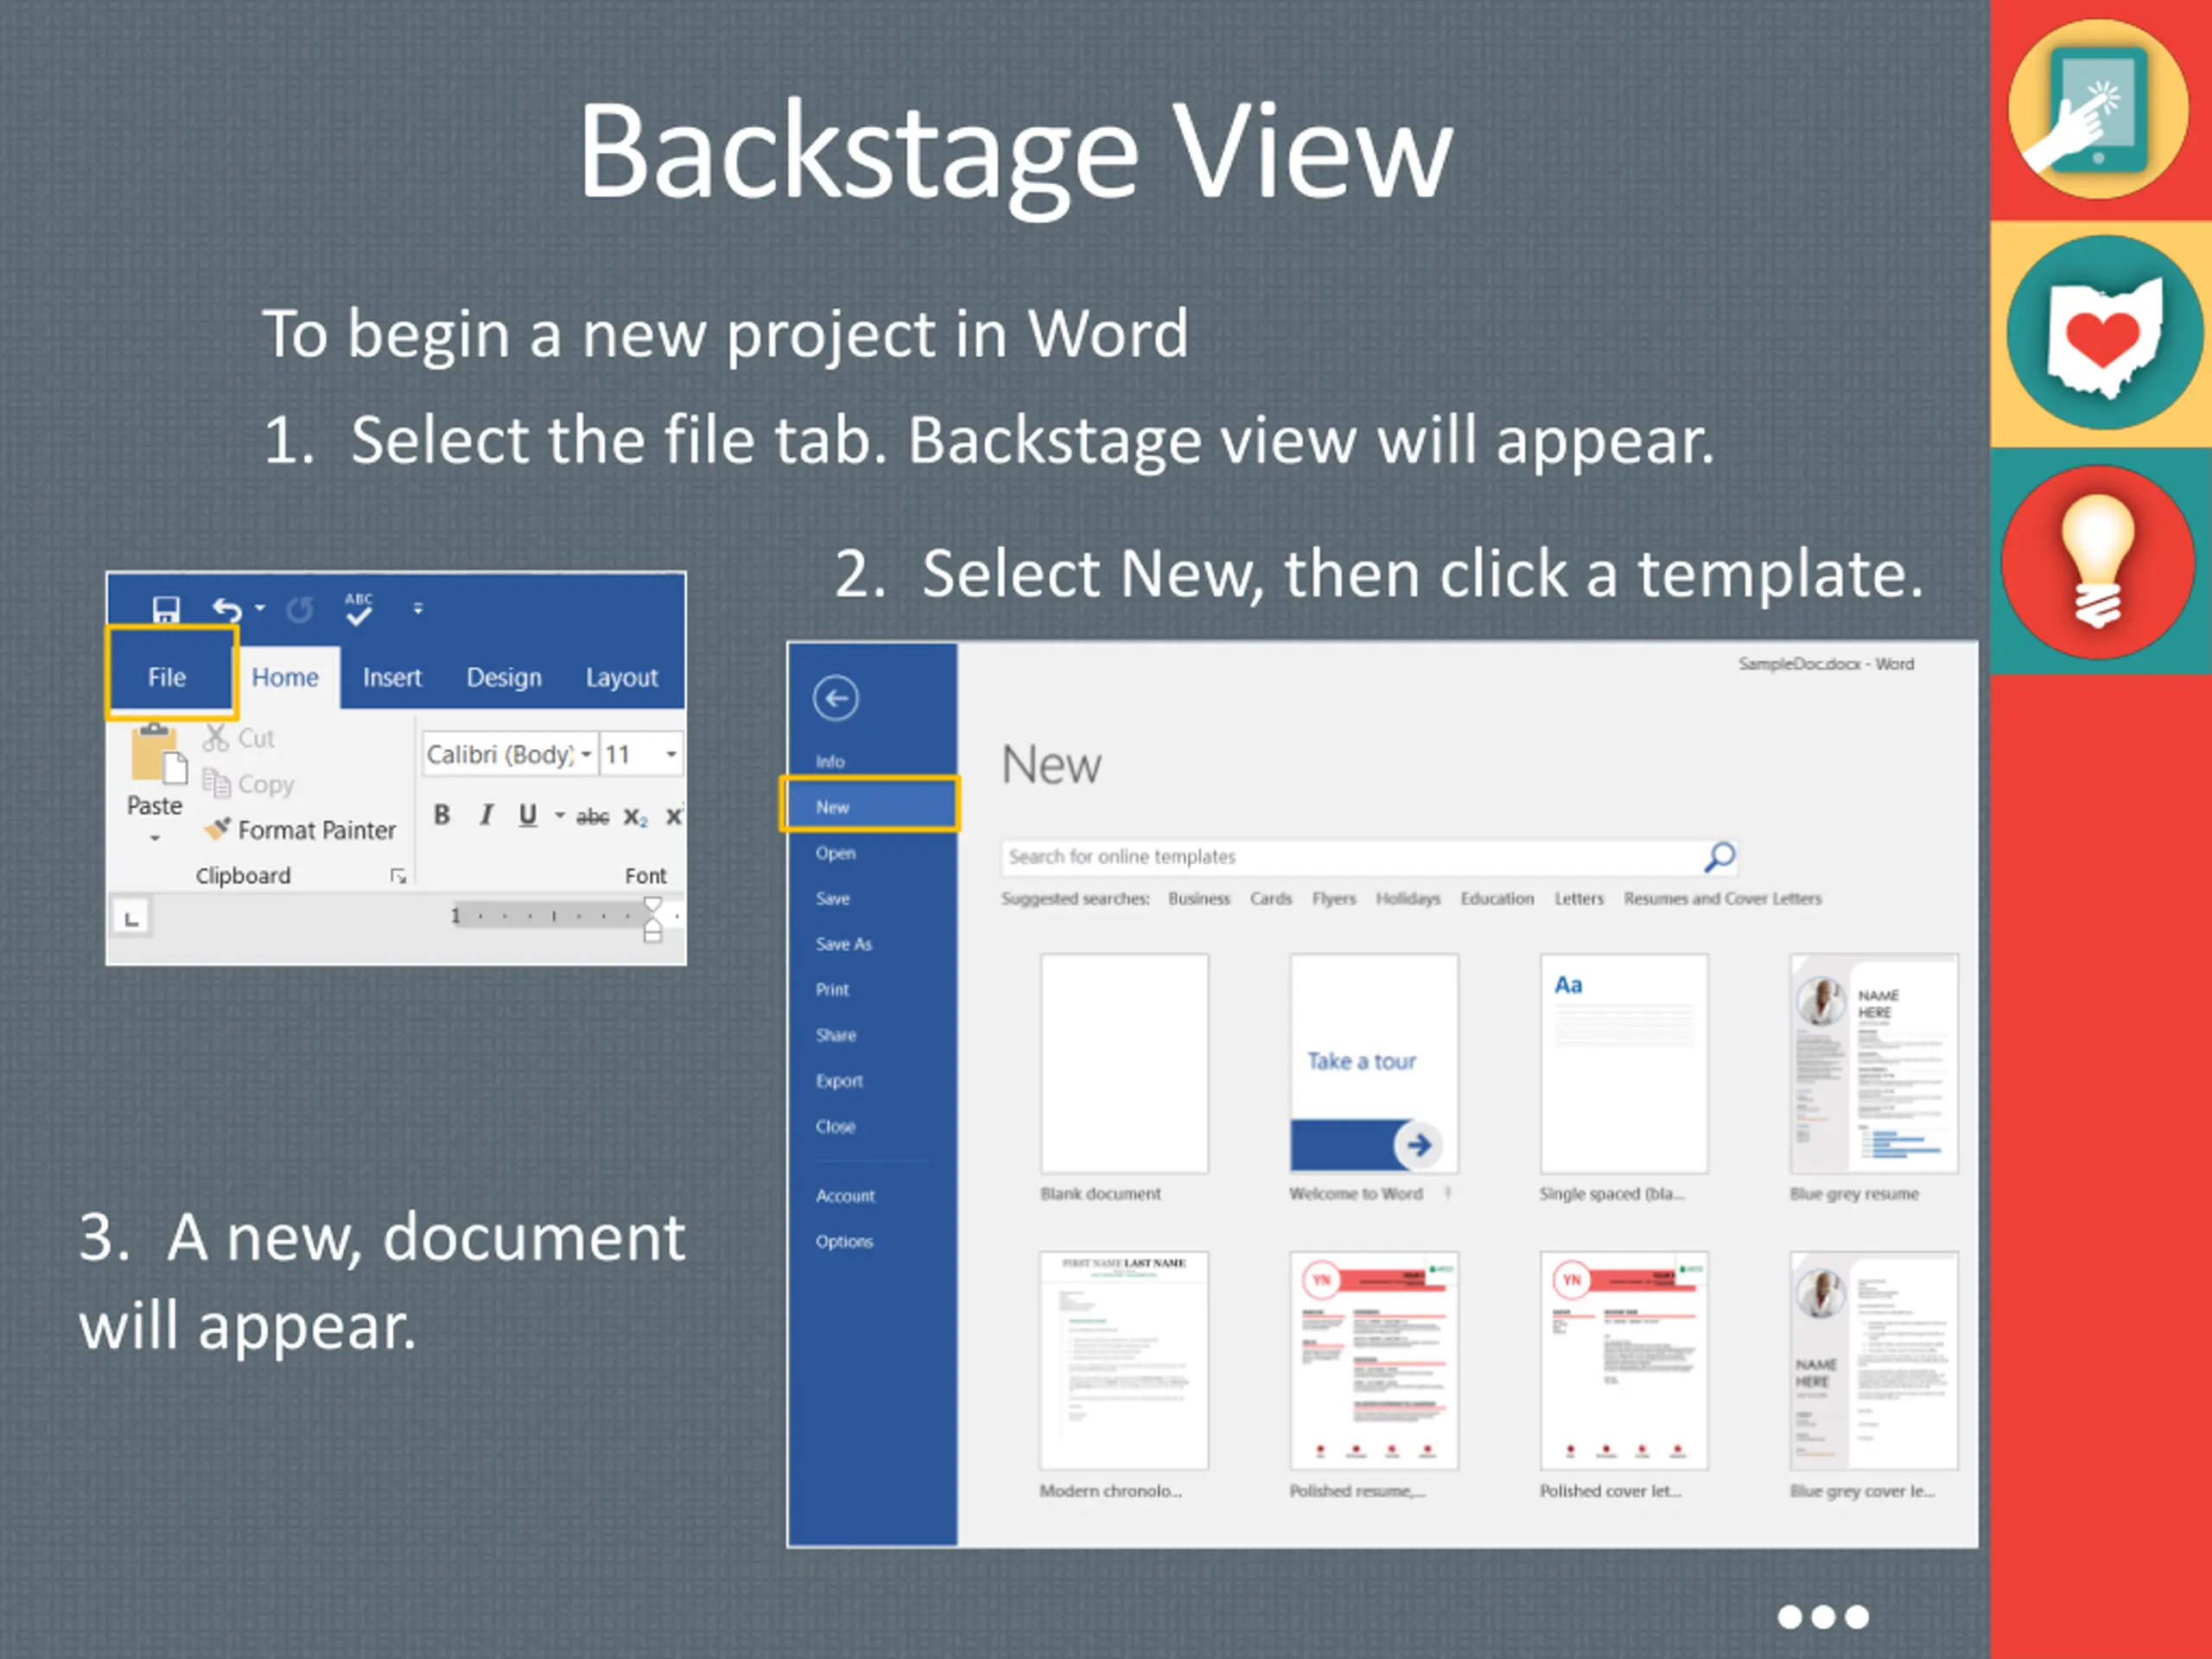Click the Paste clipboard icon
The height and width of the screenshot is (1659, 2212).
tap(156, 755)
